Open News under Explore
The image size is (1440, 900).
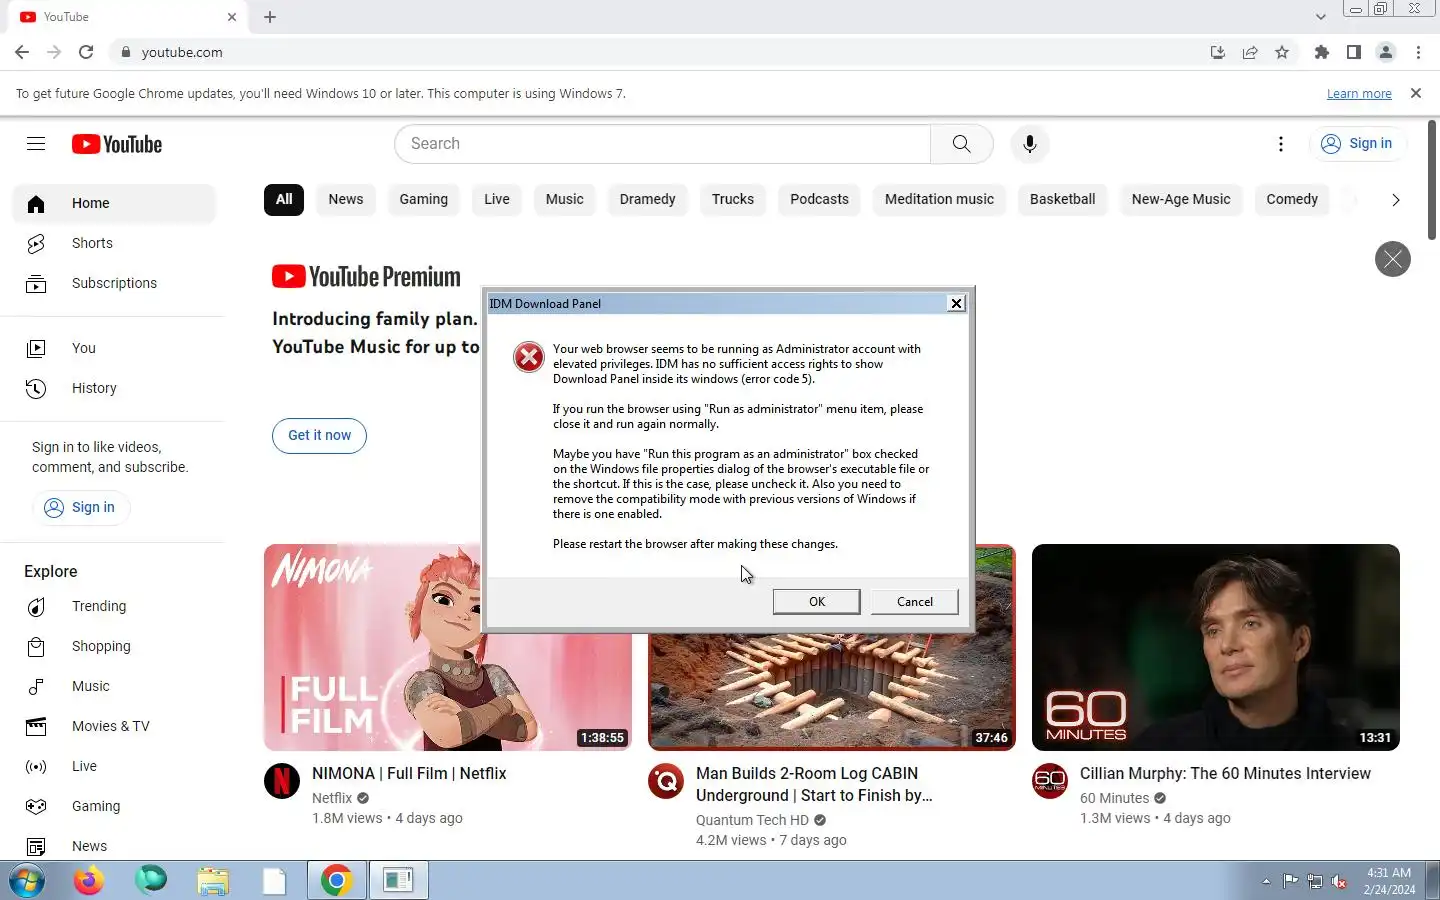tap(114, 846)
